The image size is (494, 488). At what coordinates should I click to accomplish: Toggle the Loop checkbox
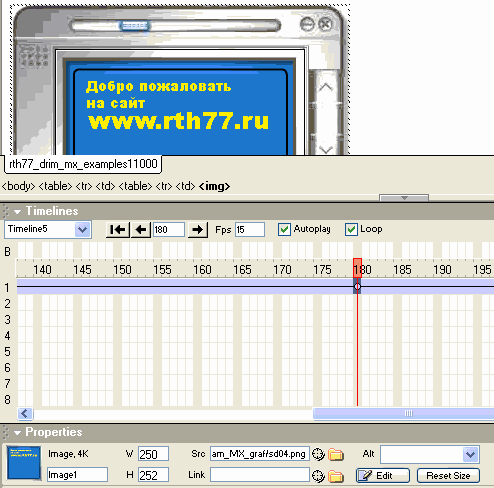351,229
